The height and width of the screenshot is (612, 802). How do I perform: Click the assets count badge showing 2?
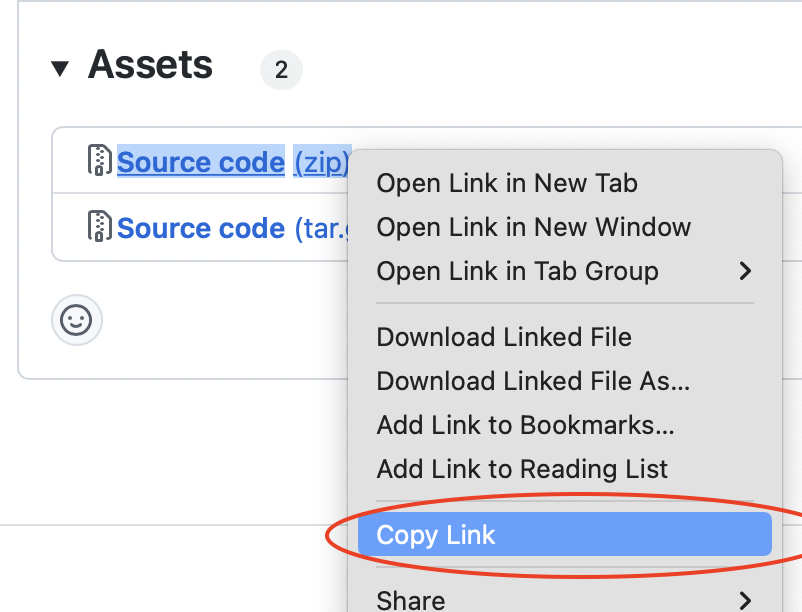pos(281,70)
